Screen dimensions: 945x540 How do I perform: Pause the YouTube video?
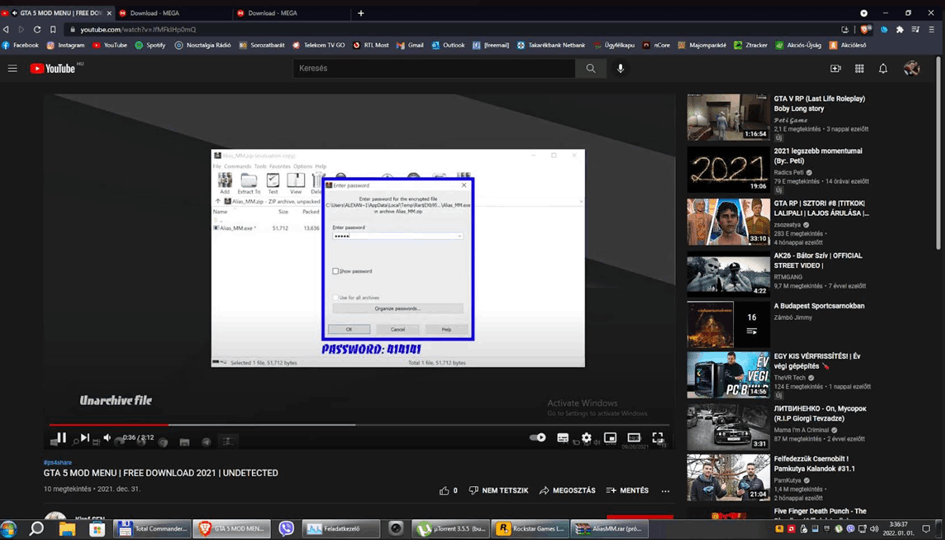pyautogui.click(x=61, y=438)
